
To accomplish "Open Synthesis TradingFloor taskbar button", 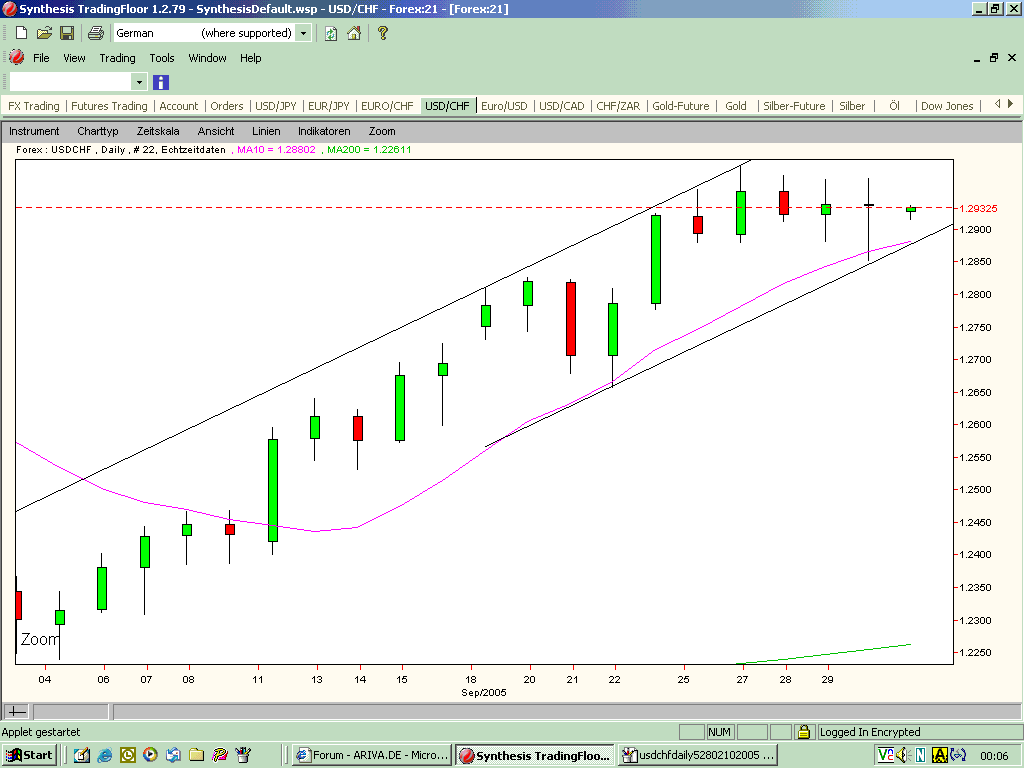I will pos(535,755).
